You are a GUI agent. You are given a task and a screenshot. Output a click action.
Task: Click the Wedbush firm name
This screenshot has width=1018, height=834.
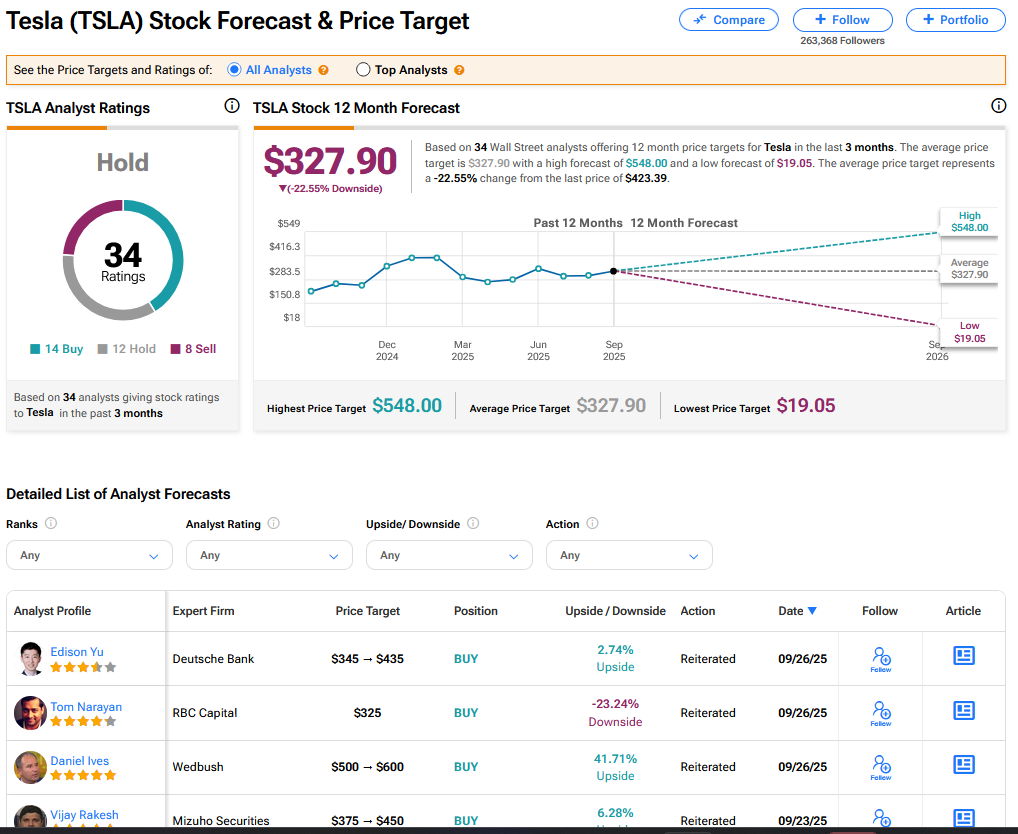point(197,767)
